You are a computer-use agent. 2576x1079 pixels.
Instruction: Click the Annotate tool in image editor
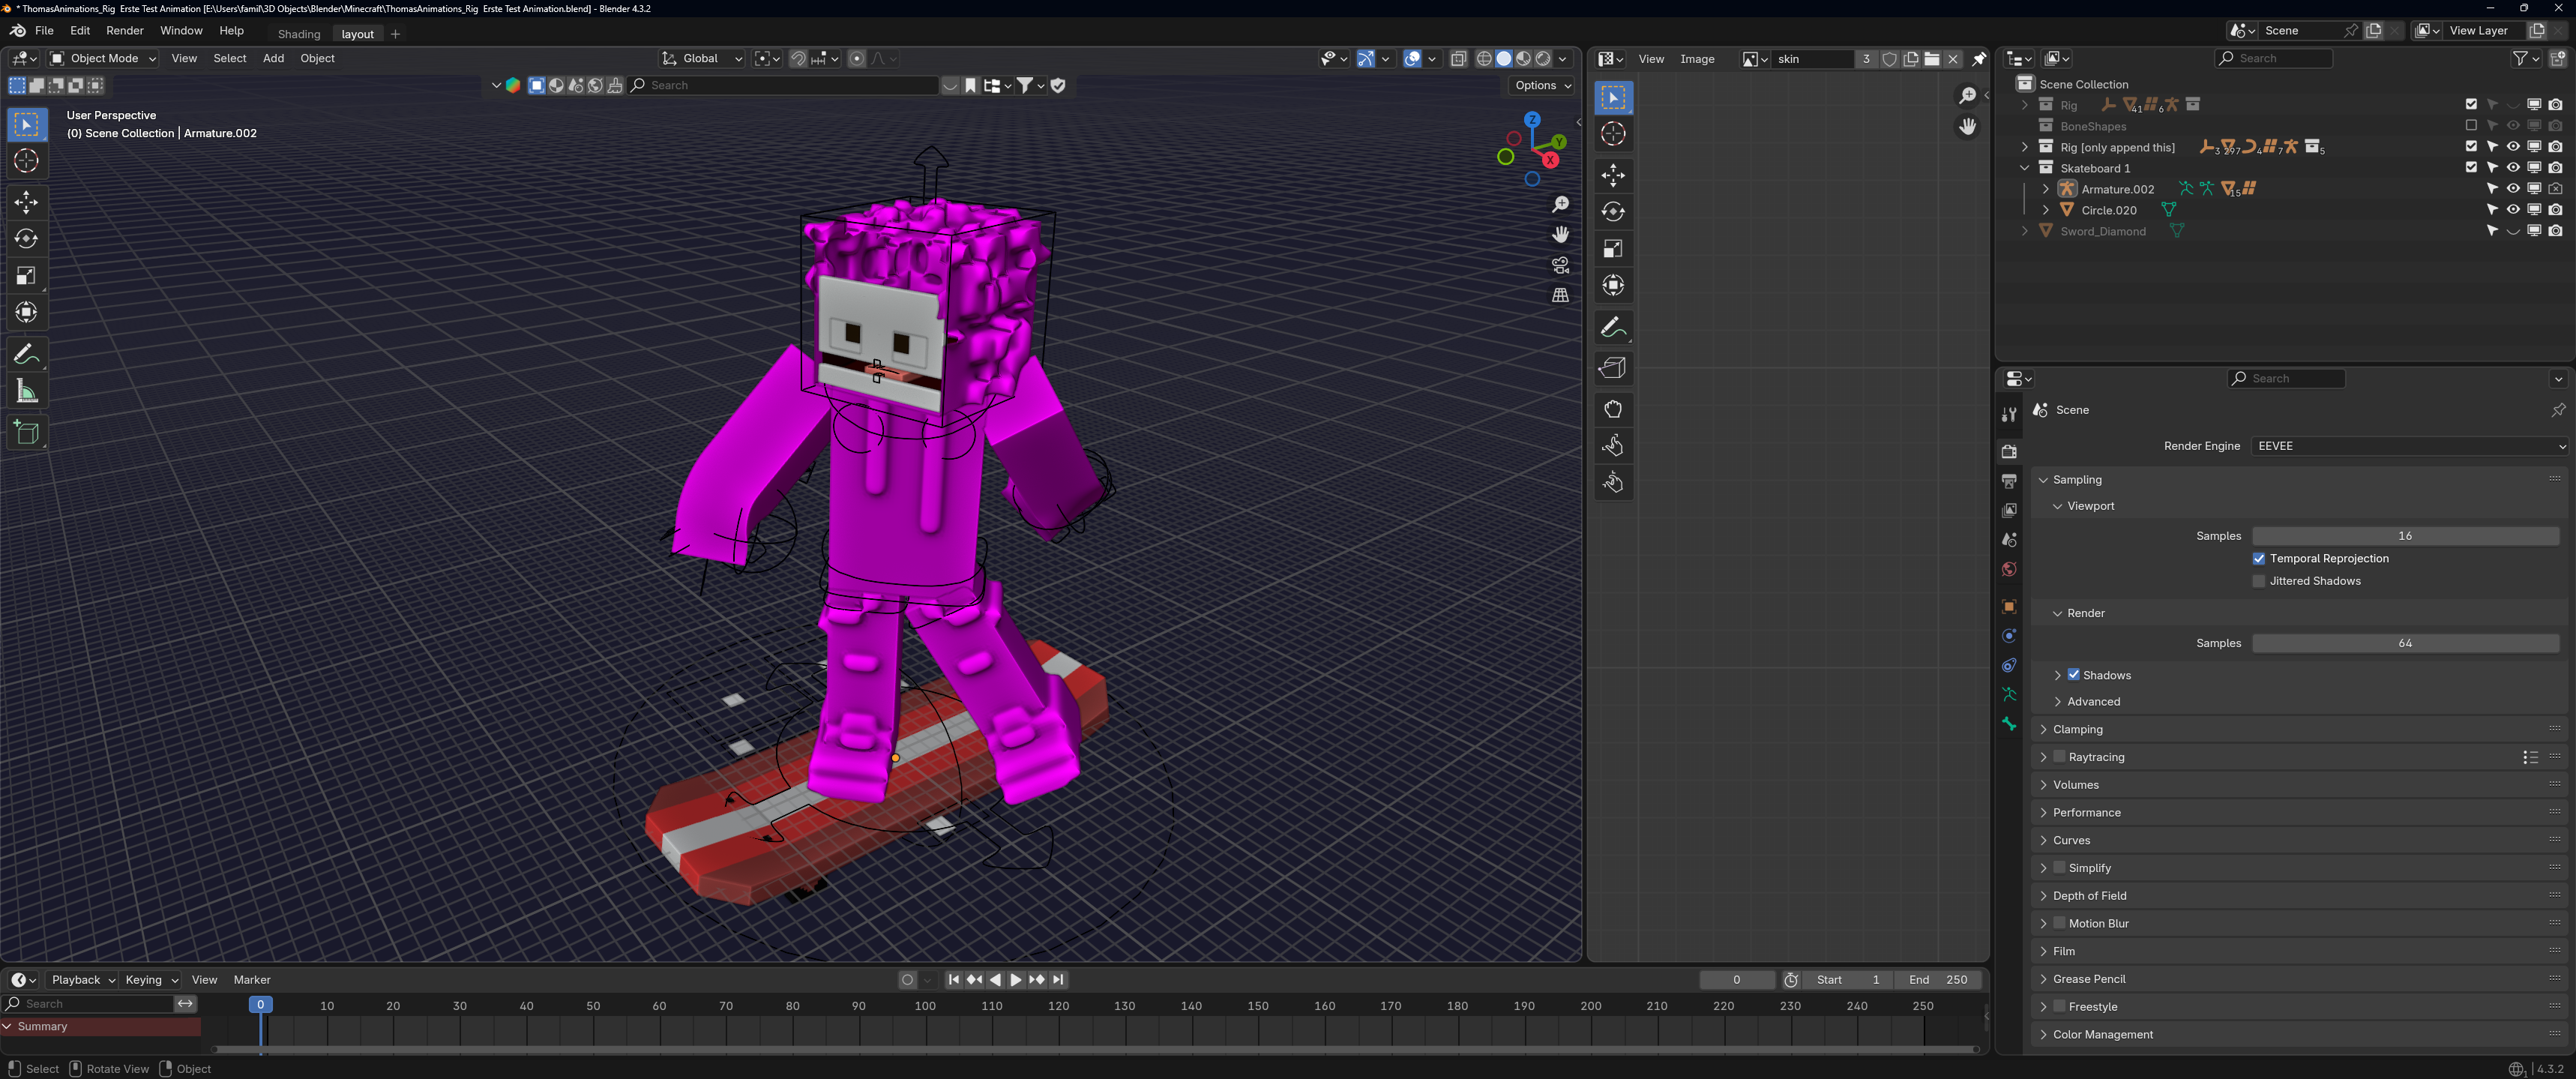(1612, 328)
